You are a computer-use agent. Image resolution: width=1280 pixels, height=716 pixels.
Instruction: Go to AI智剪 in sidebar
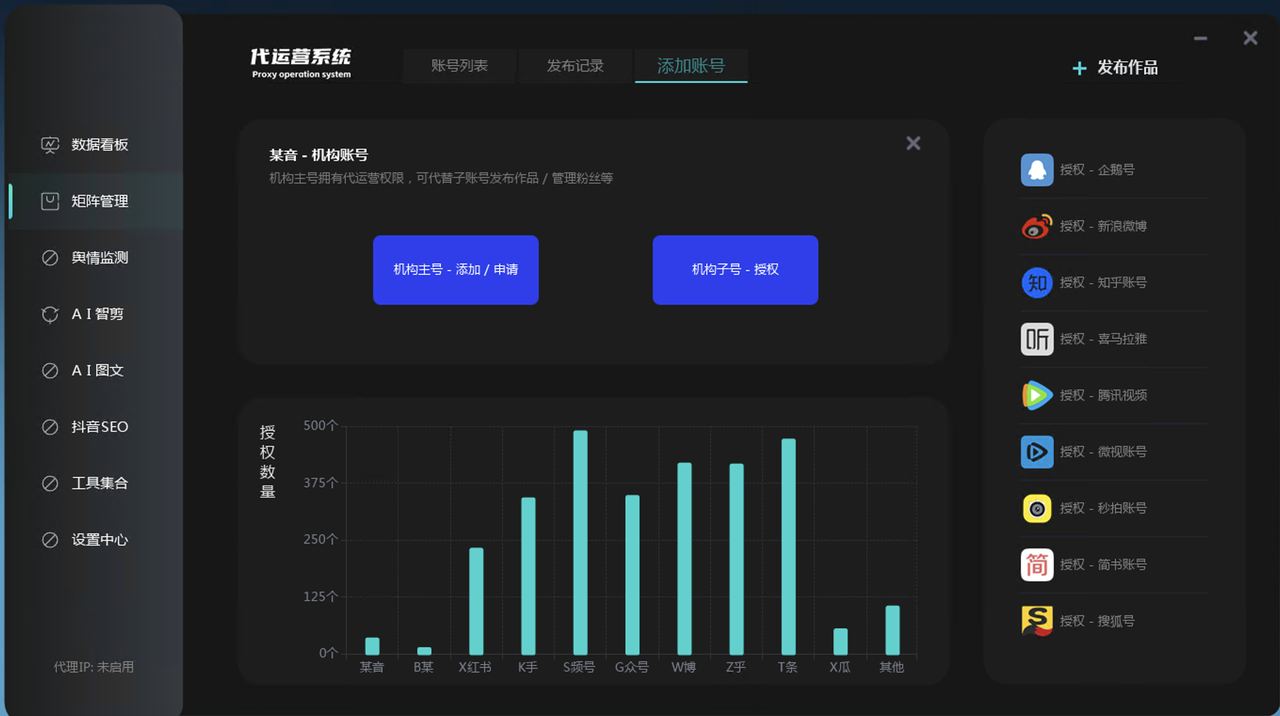click(x=97, y=314)
